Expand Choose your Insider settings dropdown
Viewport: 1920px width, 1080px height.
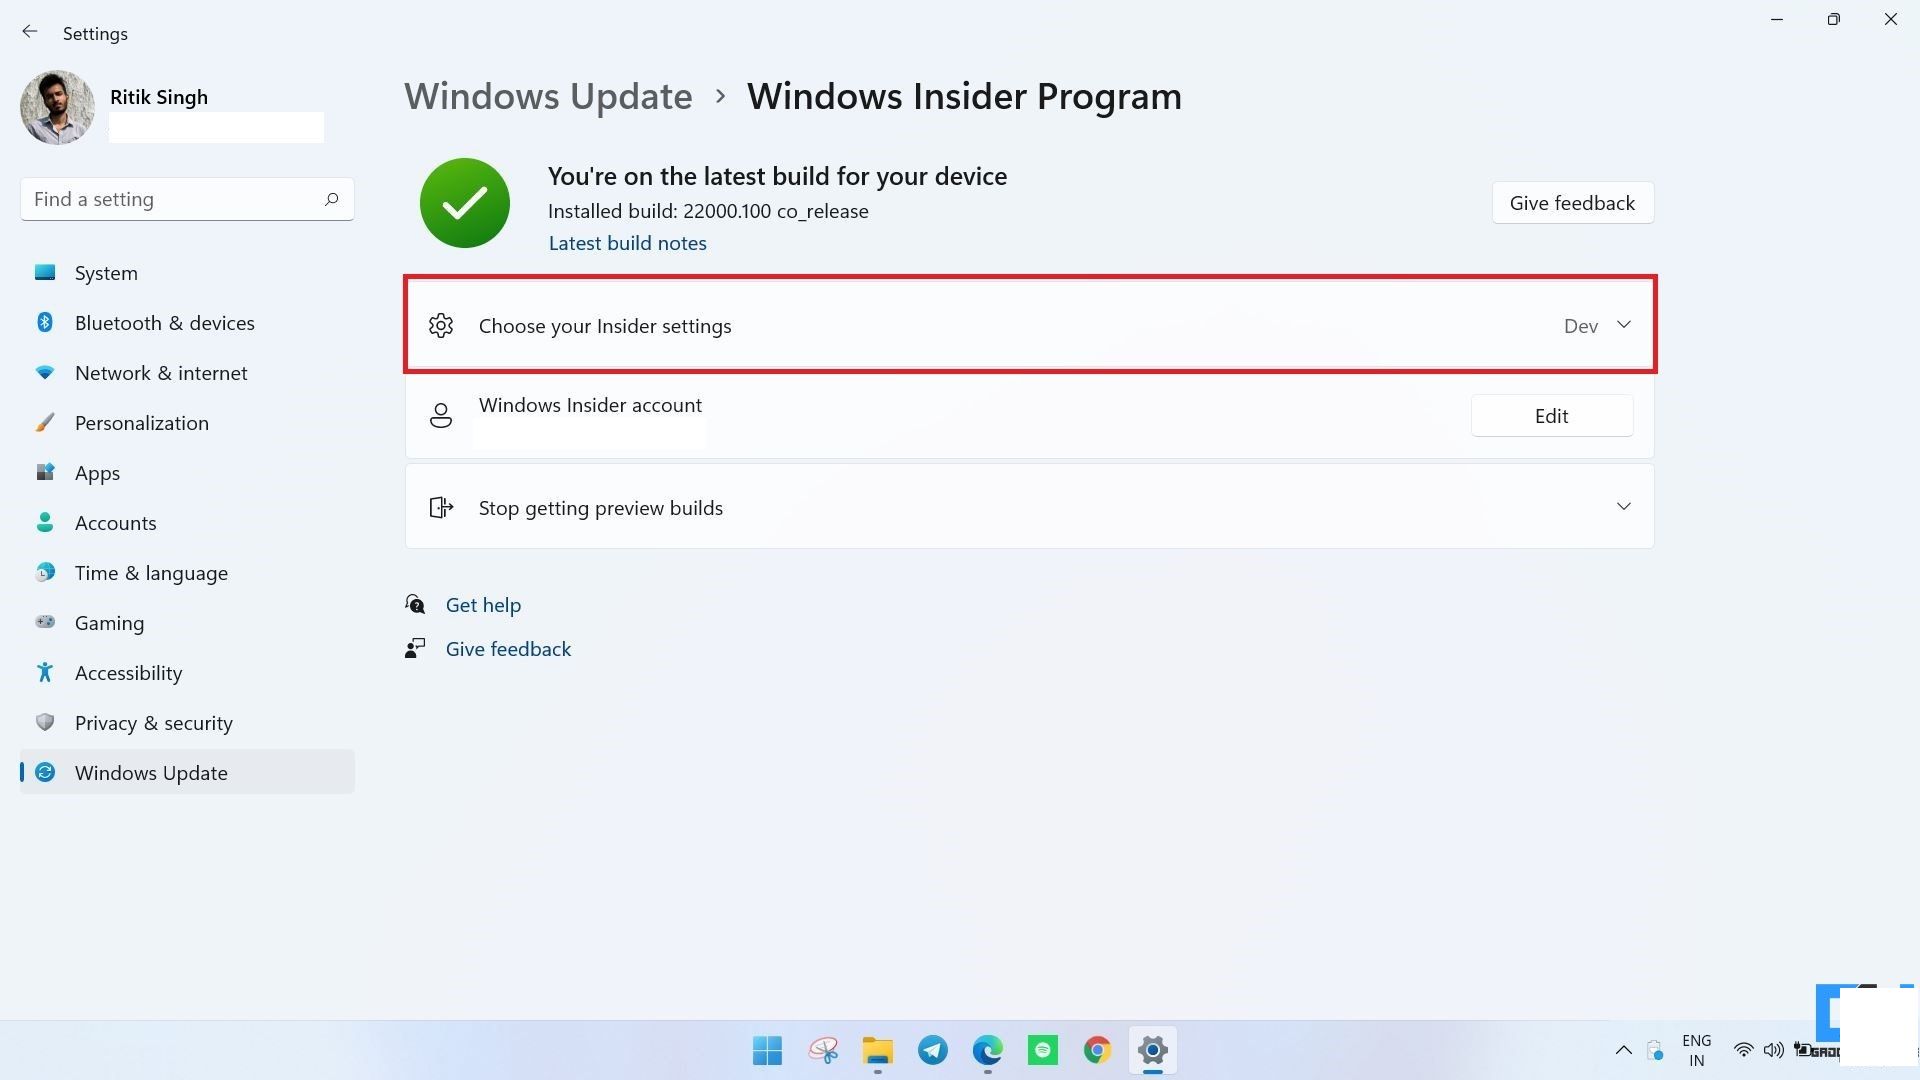pyautogui.click(x=1623, y=324)
